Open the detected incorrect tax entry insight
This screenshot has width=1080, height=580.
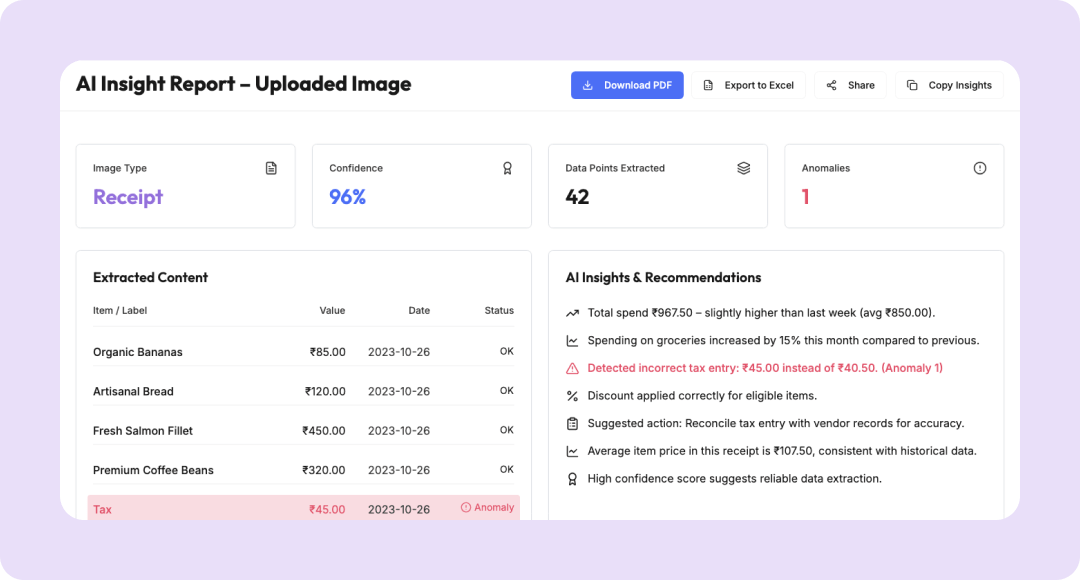tap(764, 368)
